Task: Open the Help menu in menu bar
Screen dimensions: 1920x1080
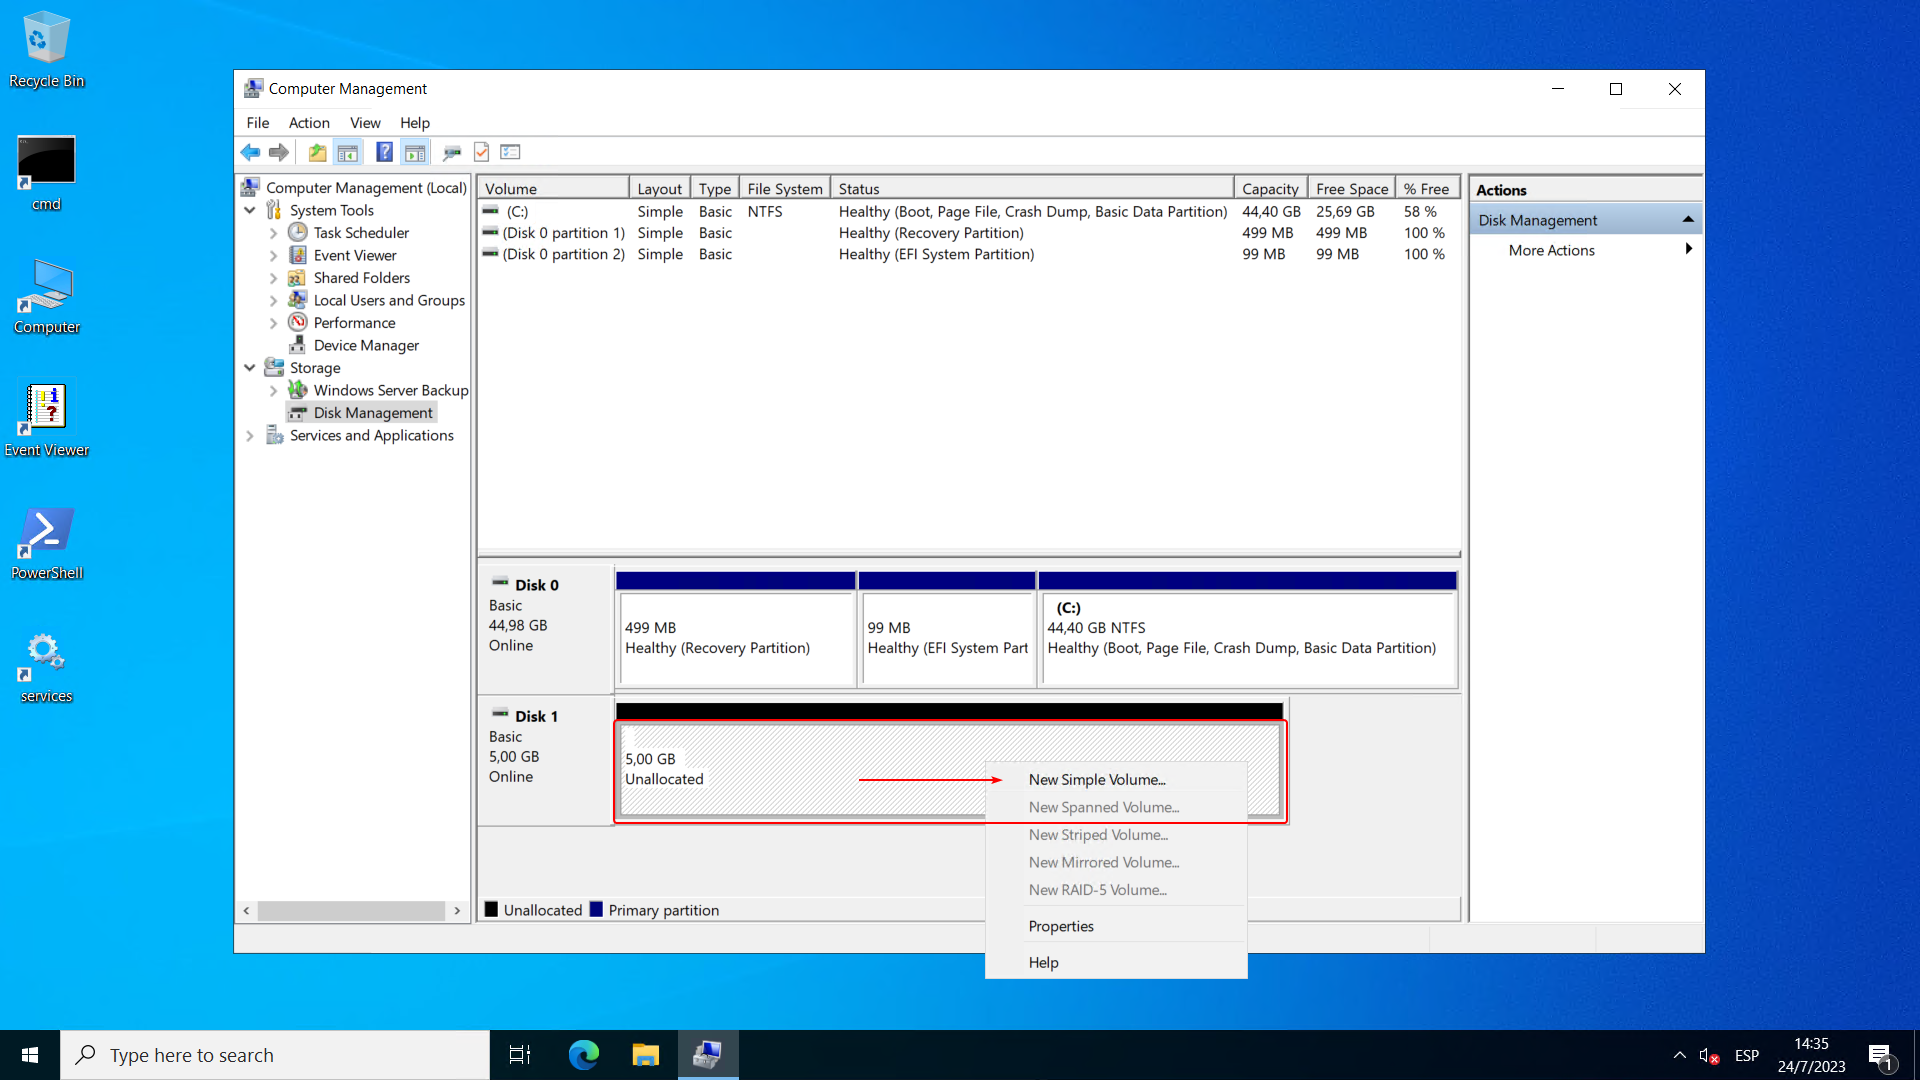Action: click(x=415, y=122)
